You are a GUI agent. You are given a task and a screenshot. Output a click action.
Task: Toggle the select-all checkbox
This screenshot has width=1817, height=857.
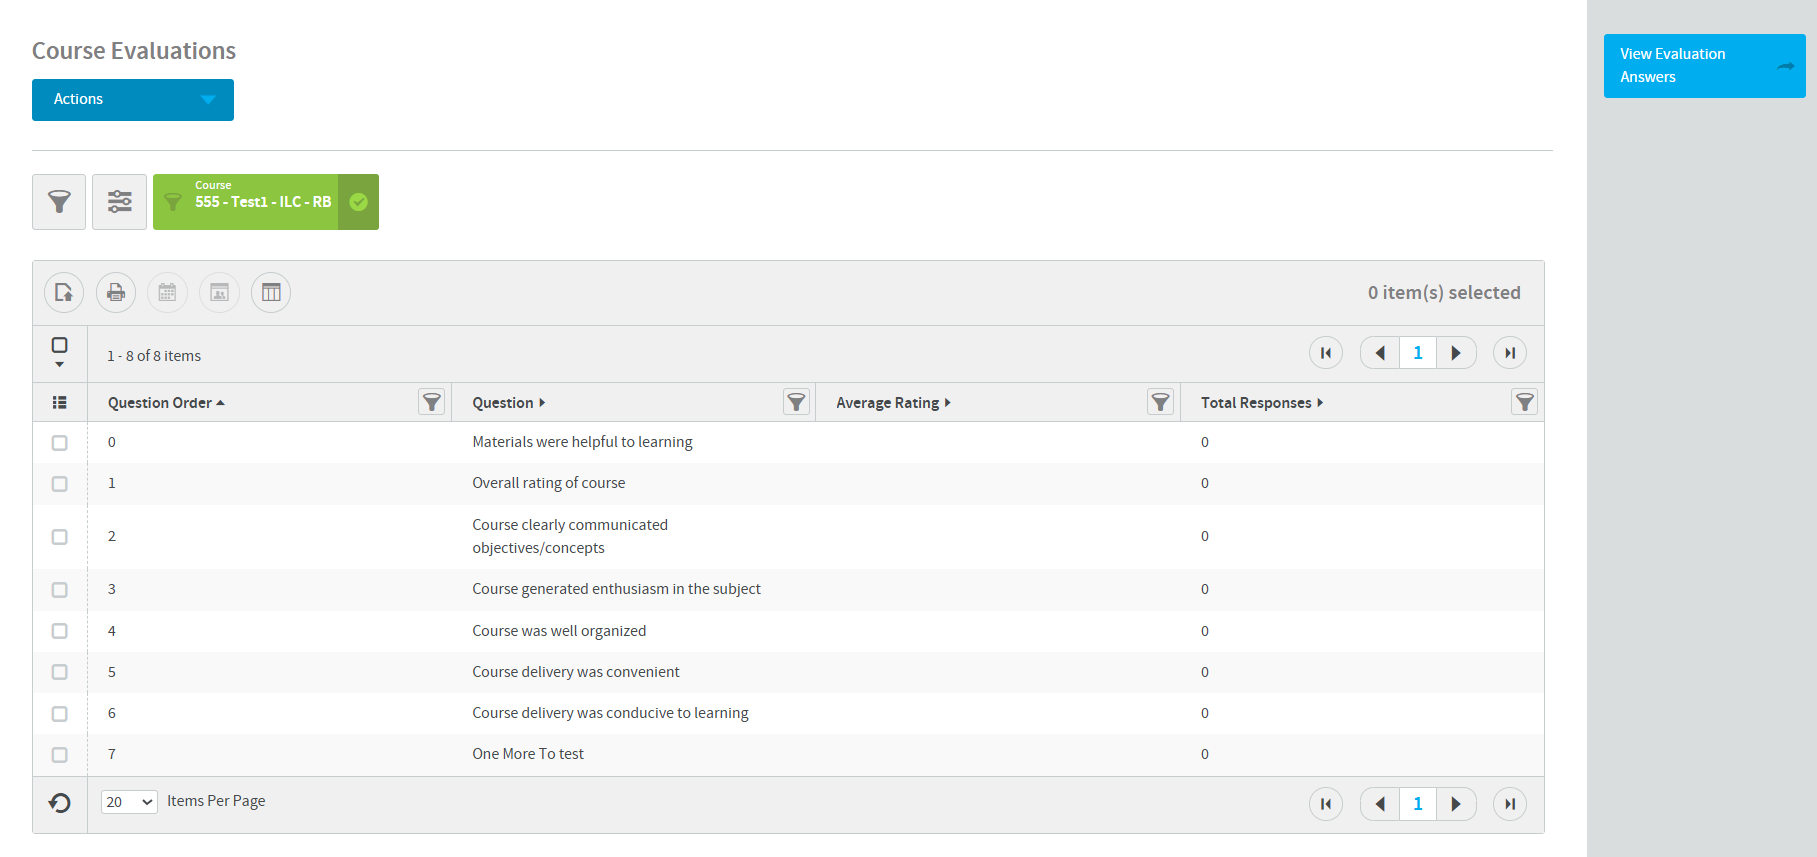pyautogui.click(x=60, y=345)
